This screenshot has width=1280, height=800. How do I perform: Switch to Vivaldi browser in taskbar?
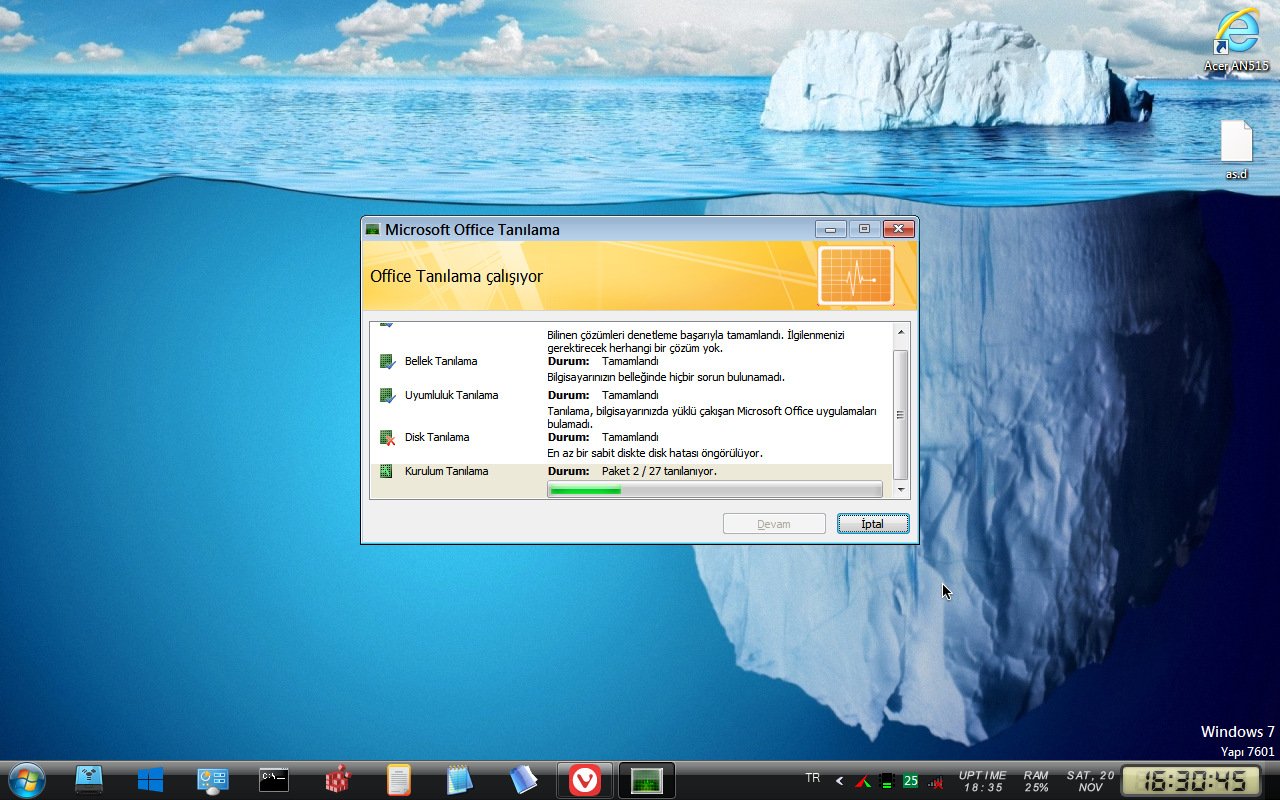[x=585, y=780]
